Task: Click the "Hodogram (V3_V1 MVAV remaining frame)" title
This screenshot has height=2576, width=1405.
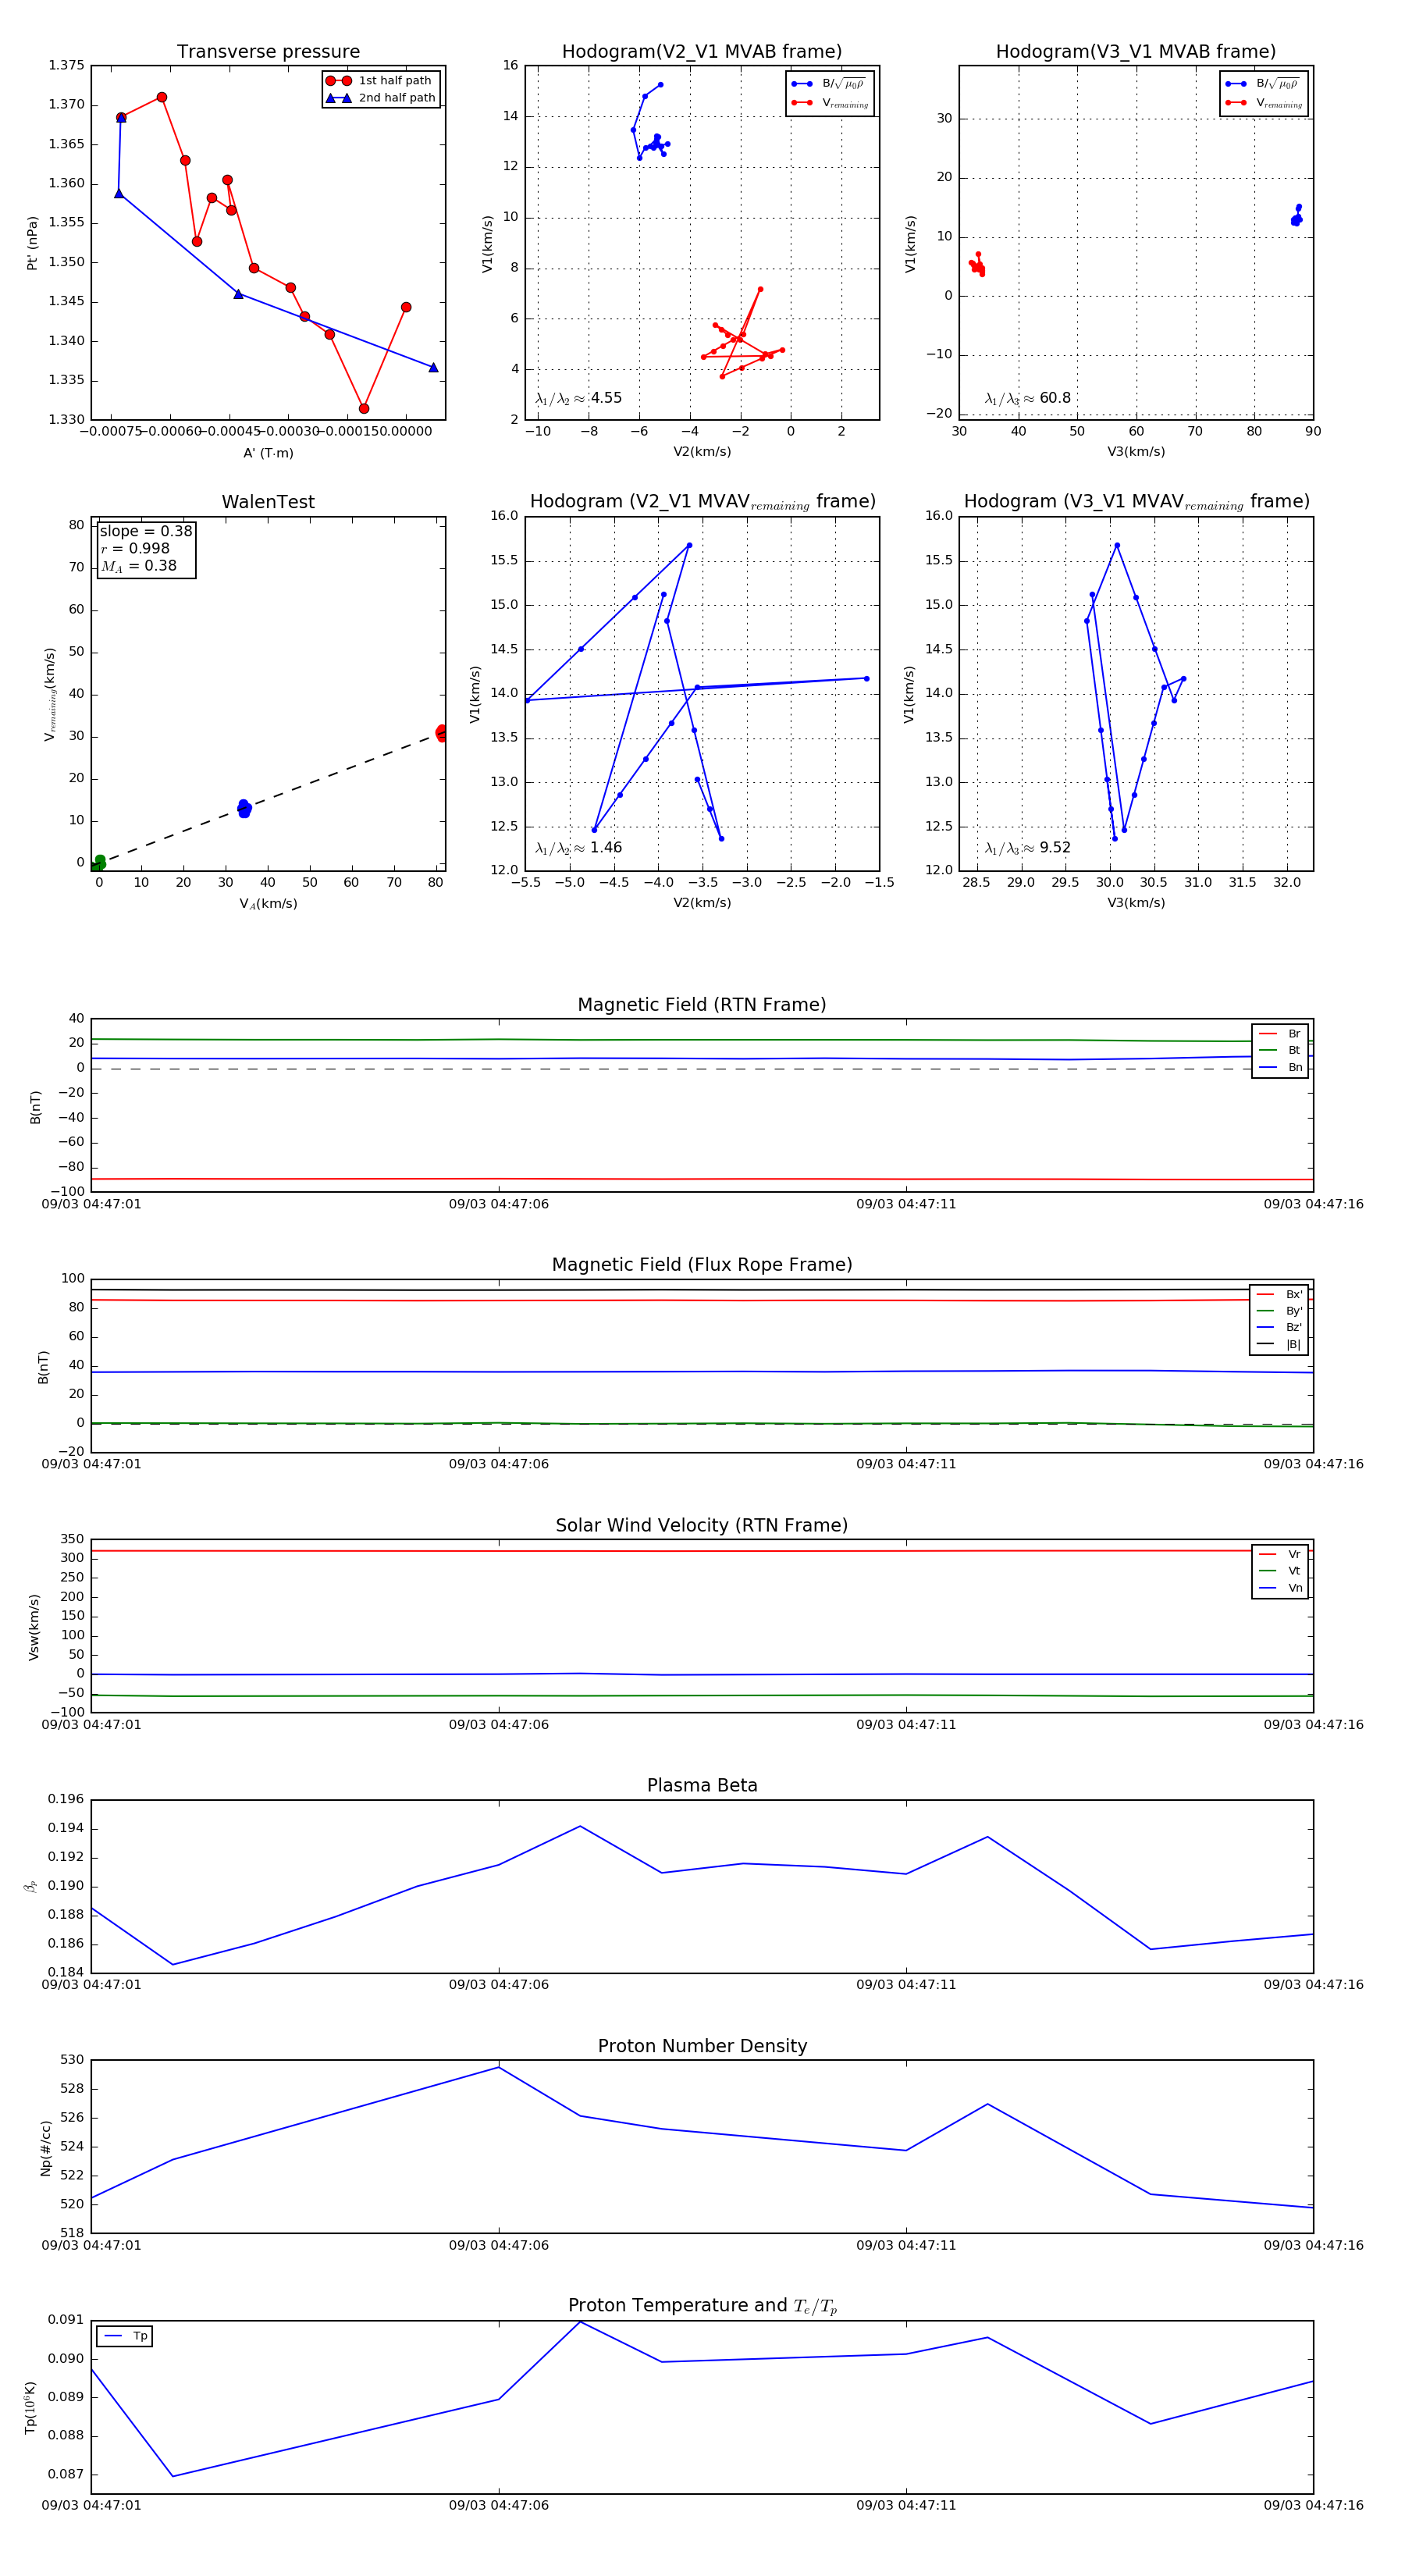Action: coord(1136,502)
